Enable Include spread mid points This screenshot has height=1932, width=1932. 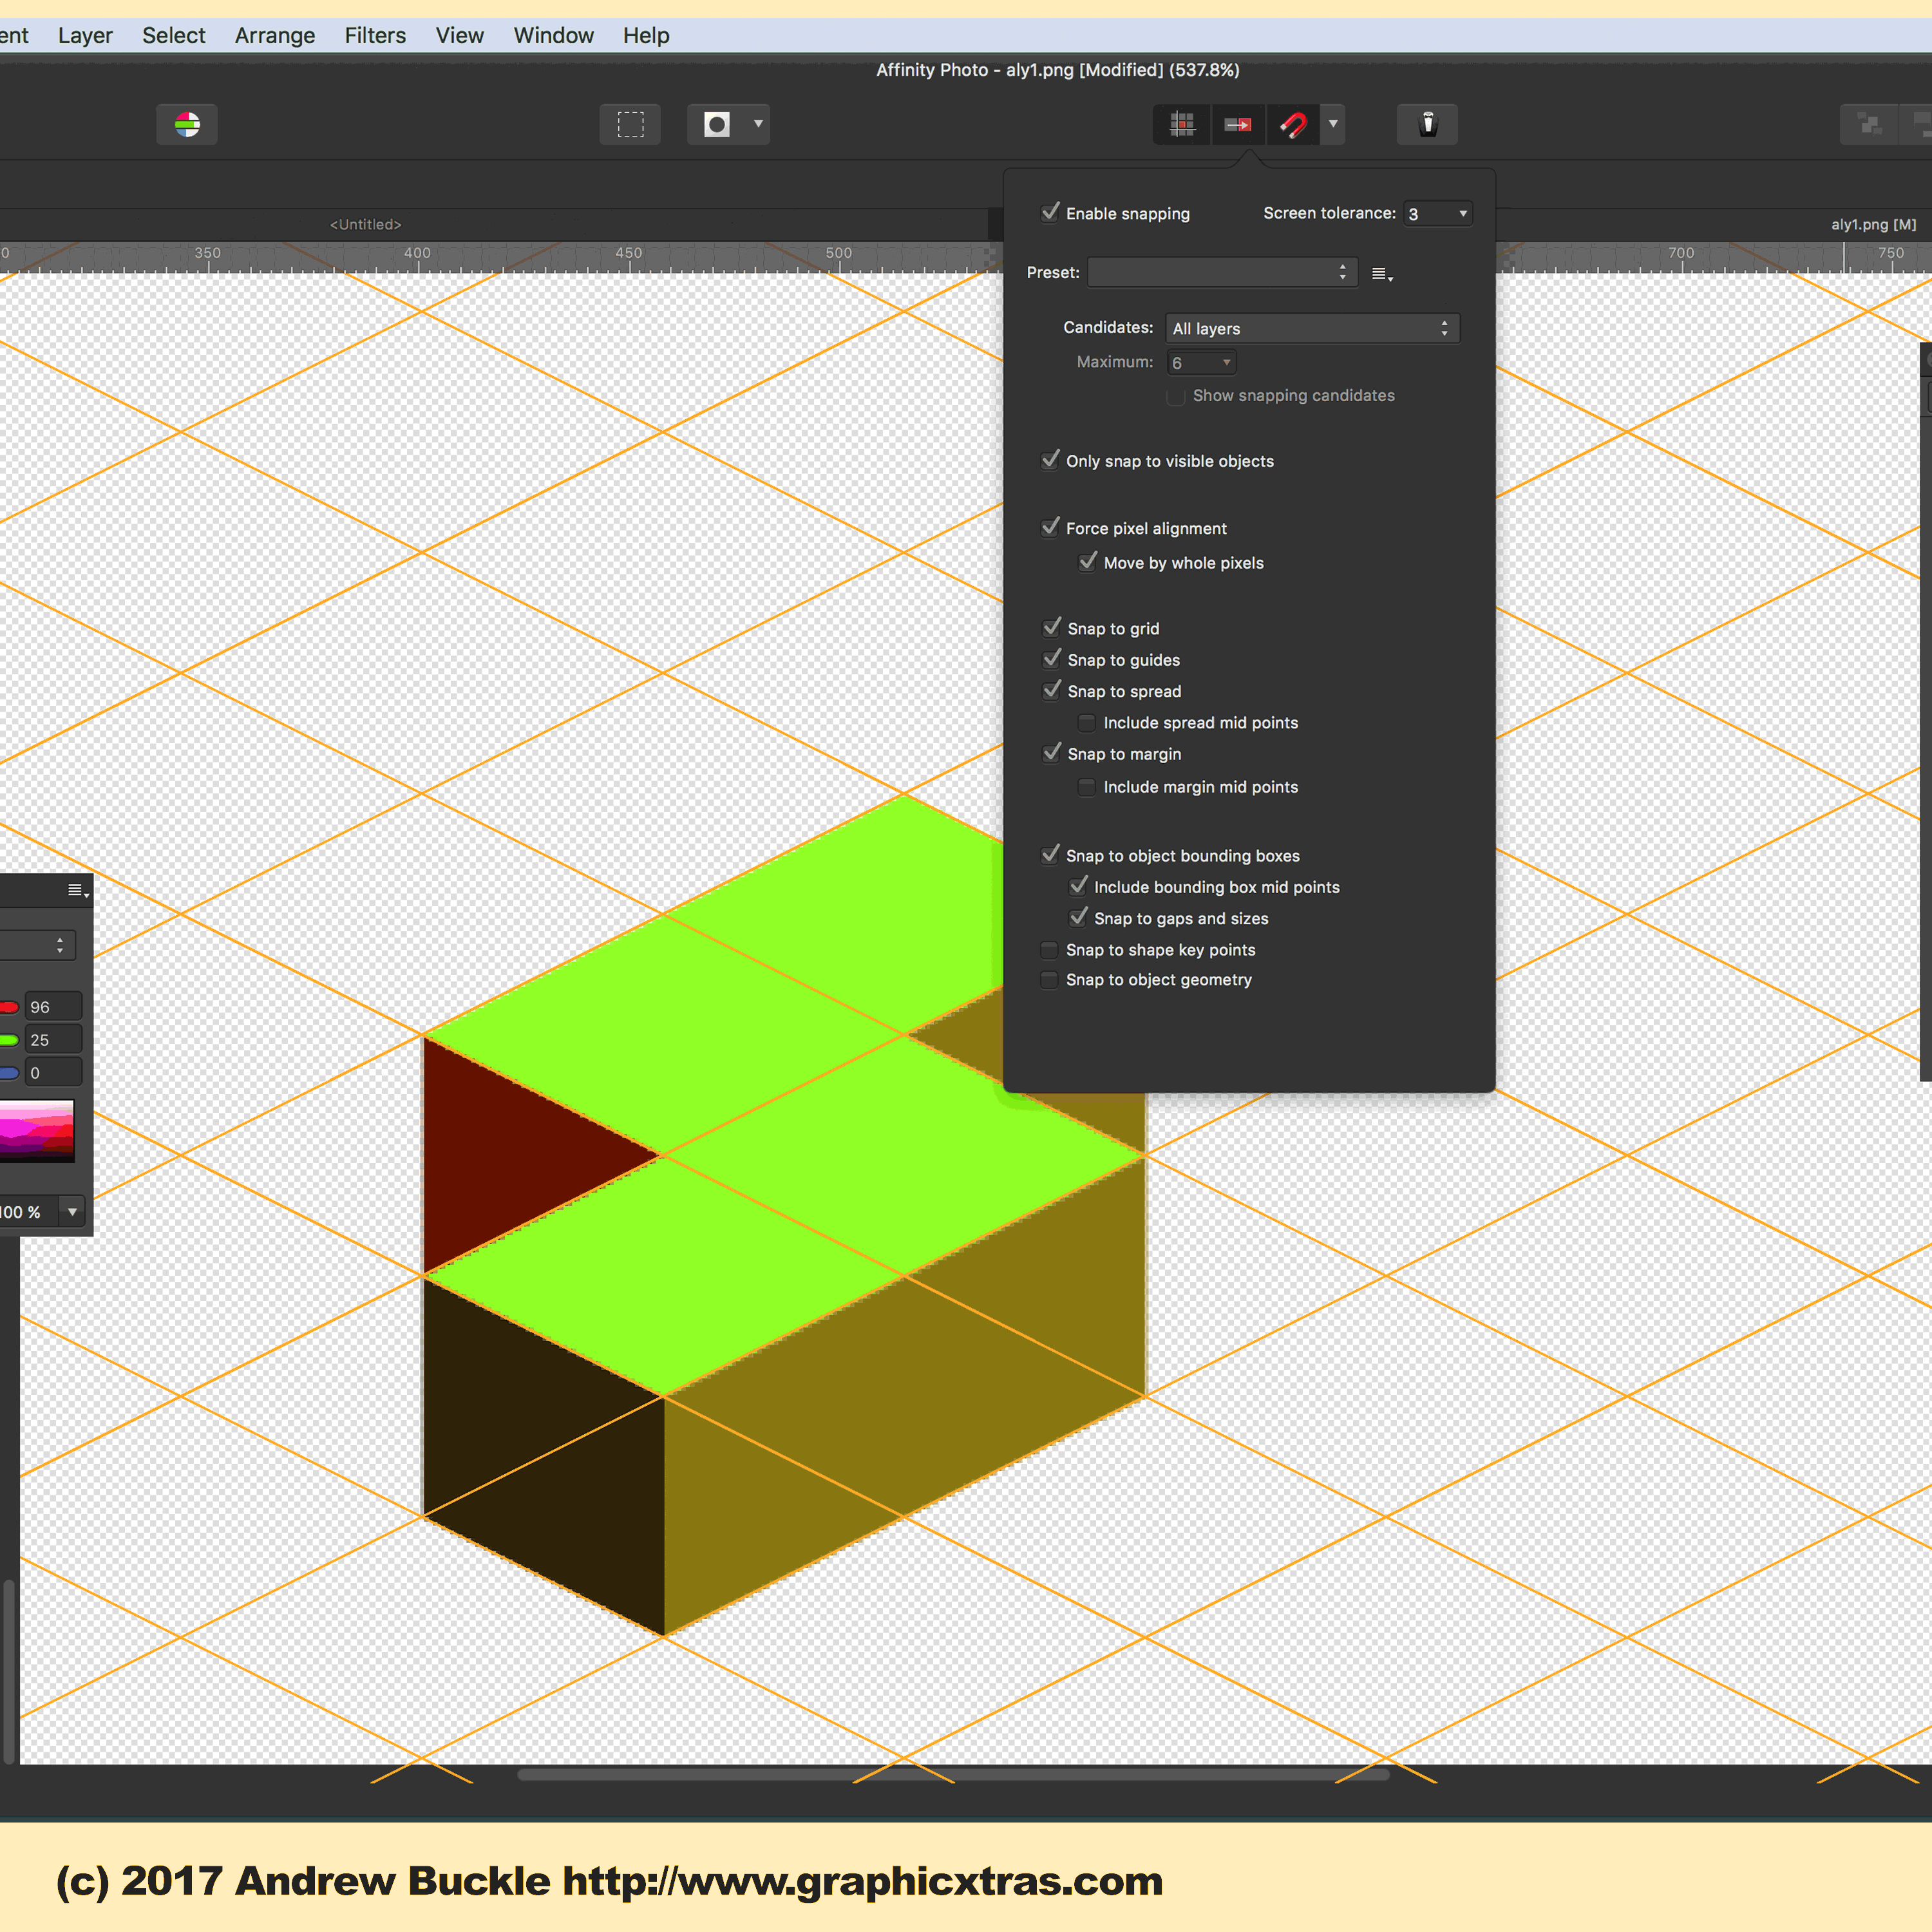tap(1087, 723)
